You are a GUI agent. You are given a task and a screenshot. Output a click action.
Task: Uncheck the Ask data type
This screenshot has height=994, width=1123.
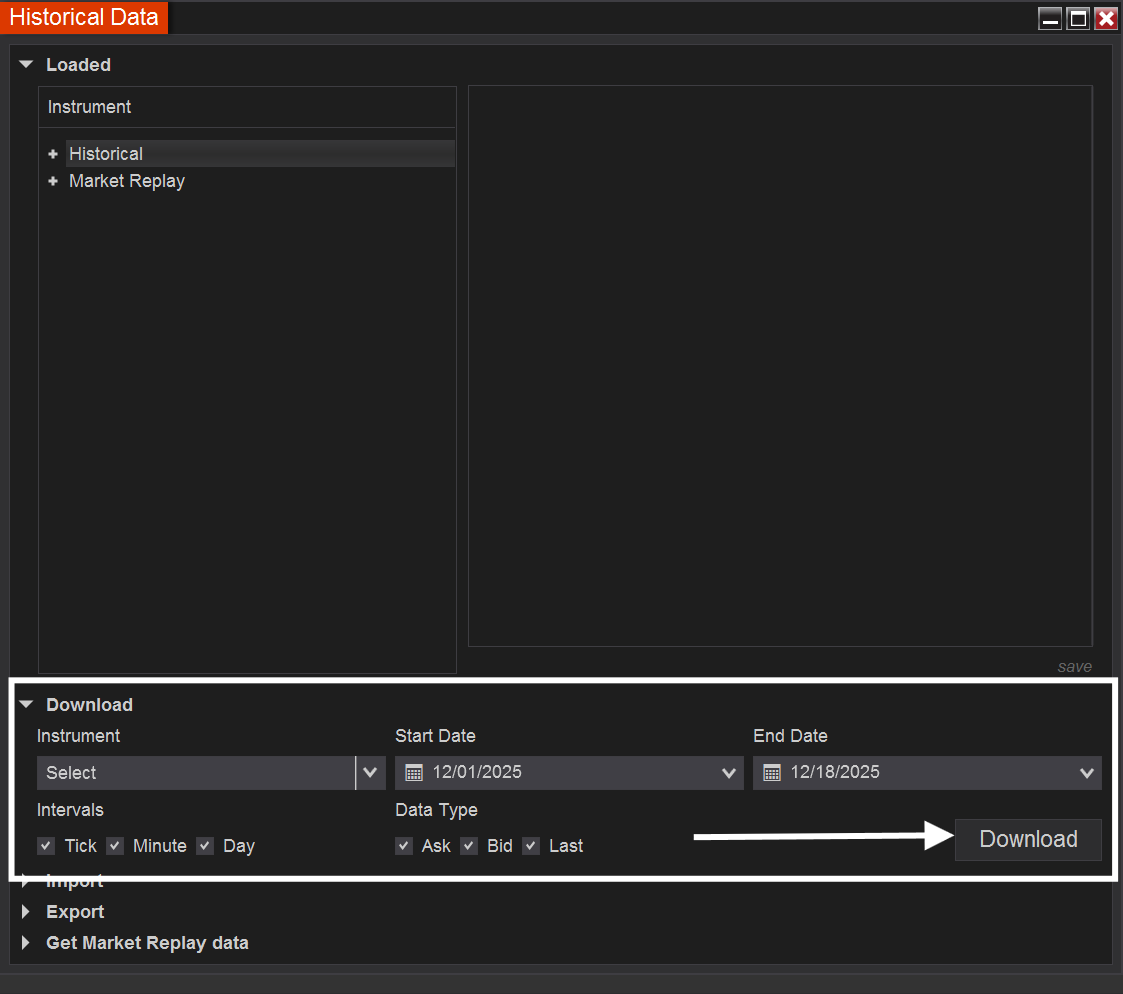[404, 846]
